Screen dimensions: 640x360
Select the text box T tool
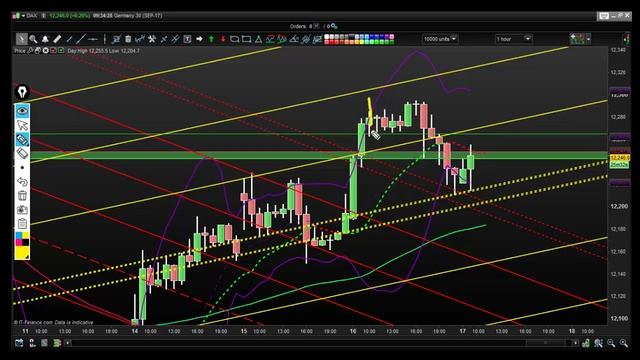tap(187, 39)
